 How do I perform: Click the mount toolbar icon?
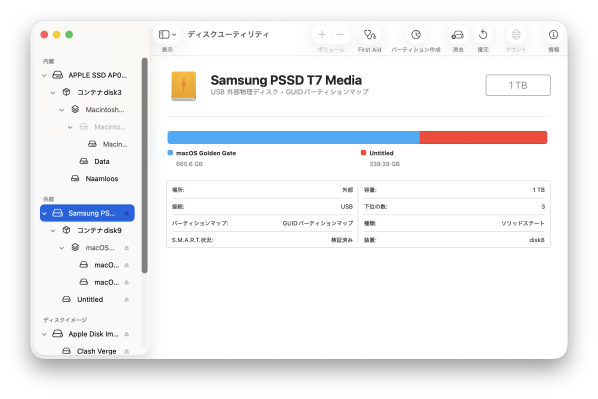tap(516, 35)
